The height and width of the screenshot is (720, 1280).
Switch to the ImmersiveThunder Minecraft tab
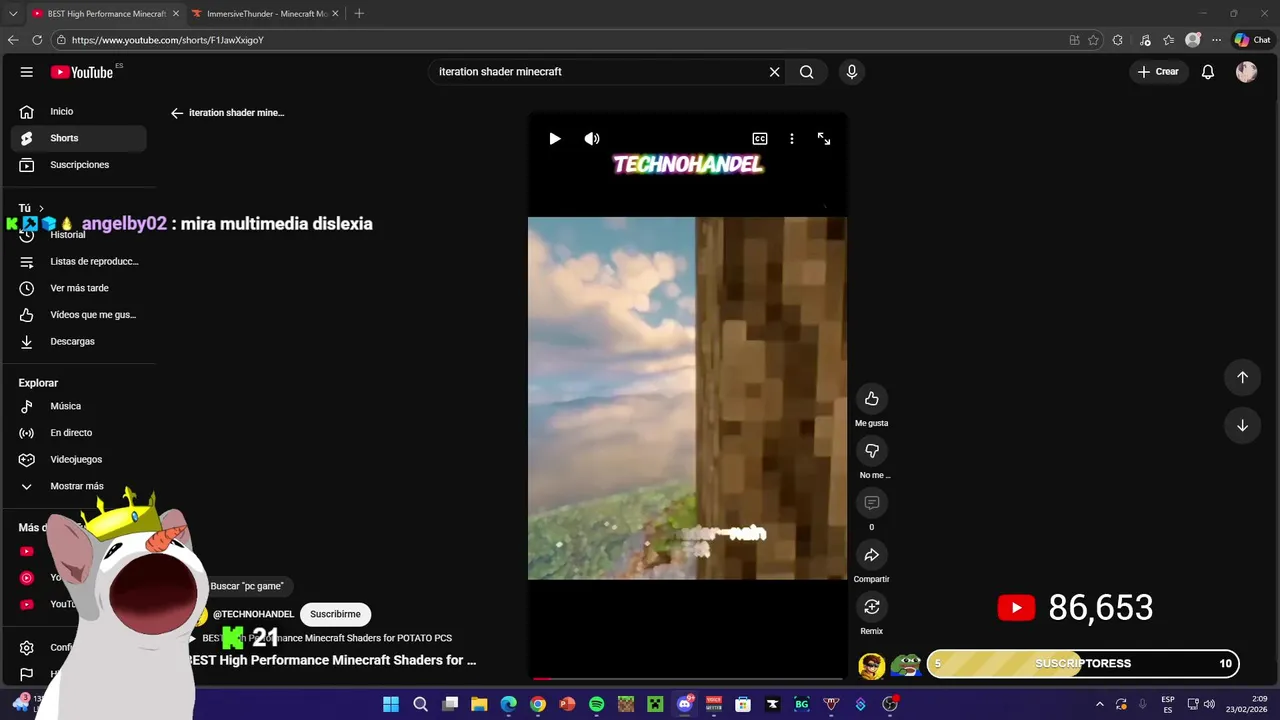pyautogui.click(x=265, y=14)
